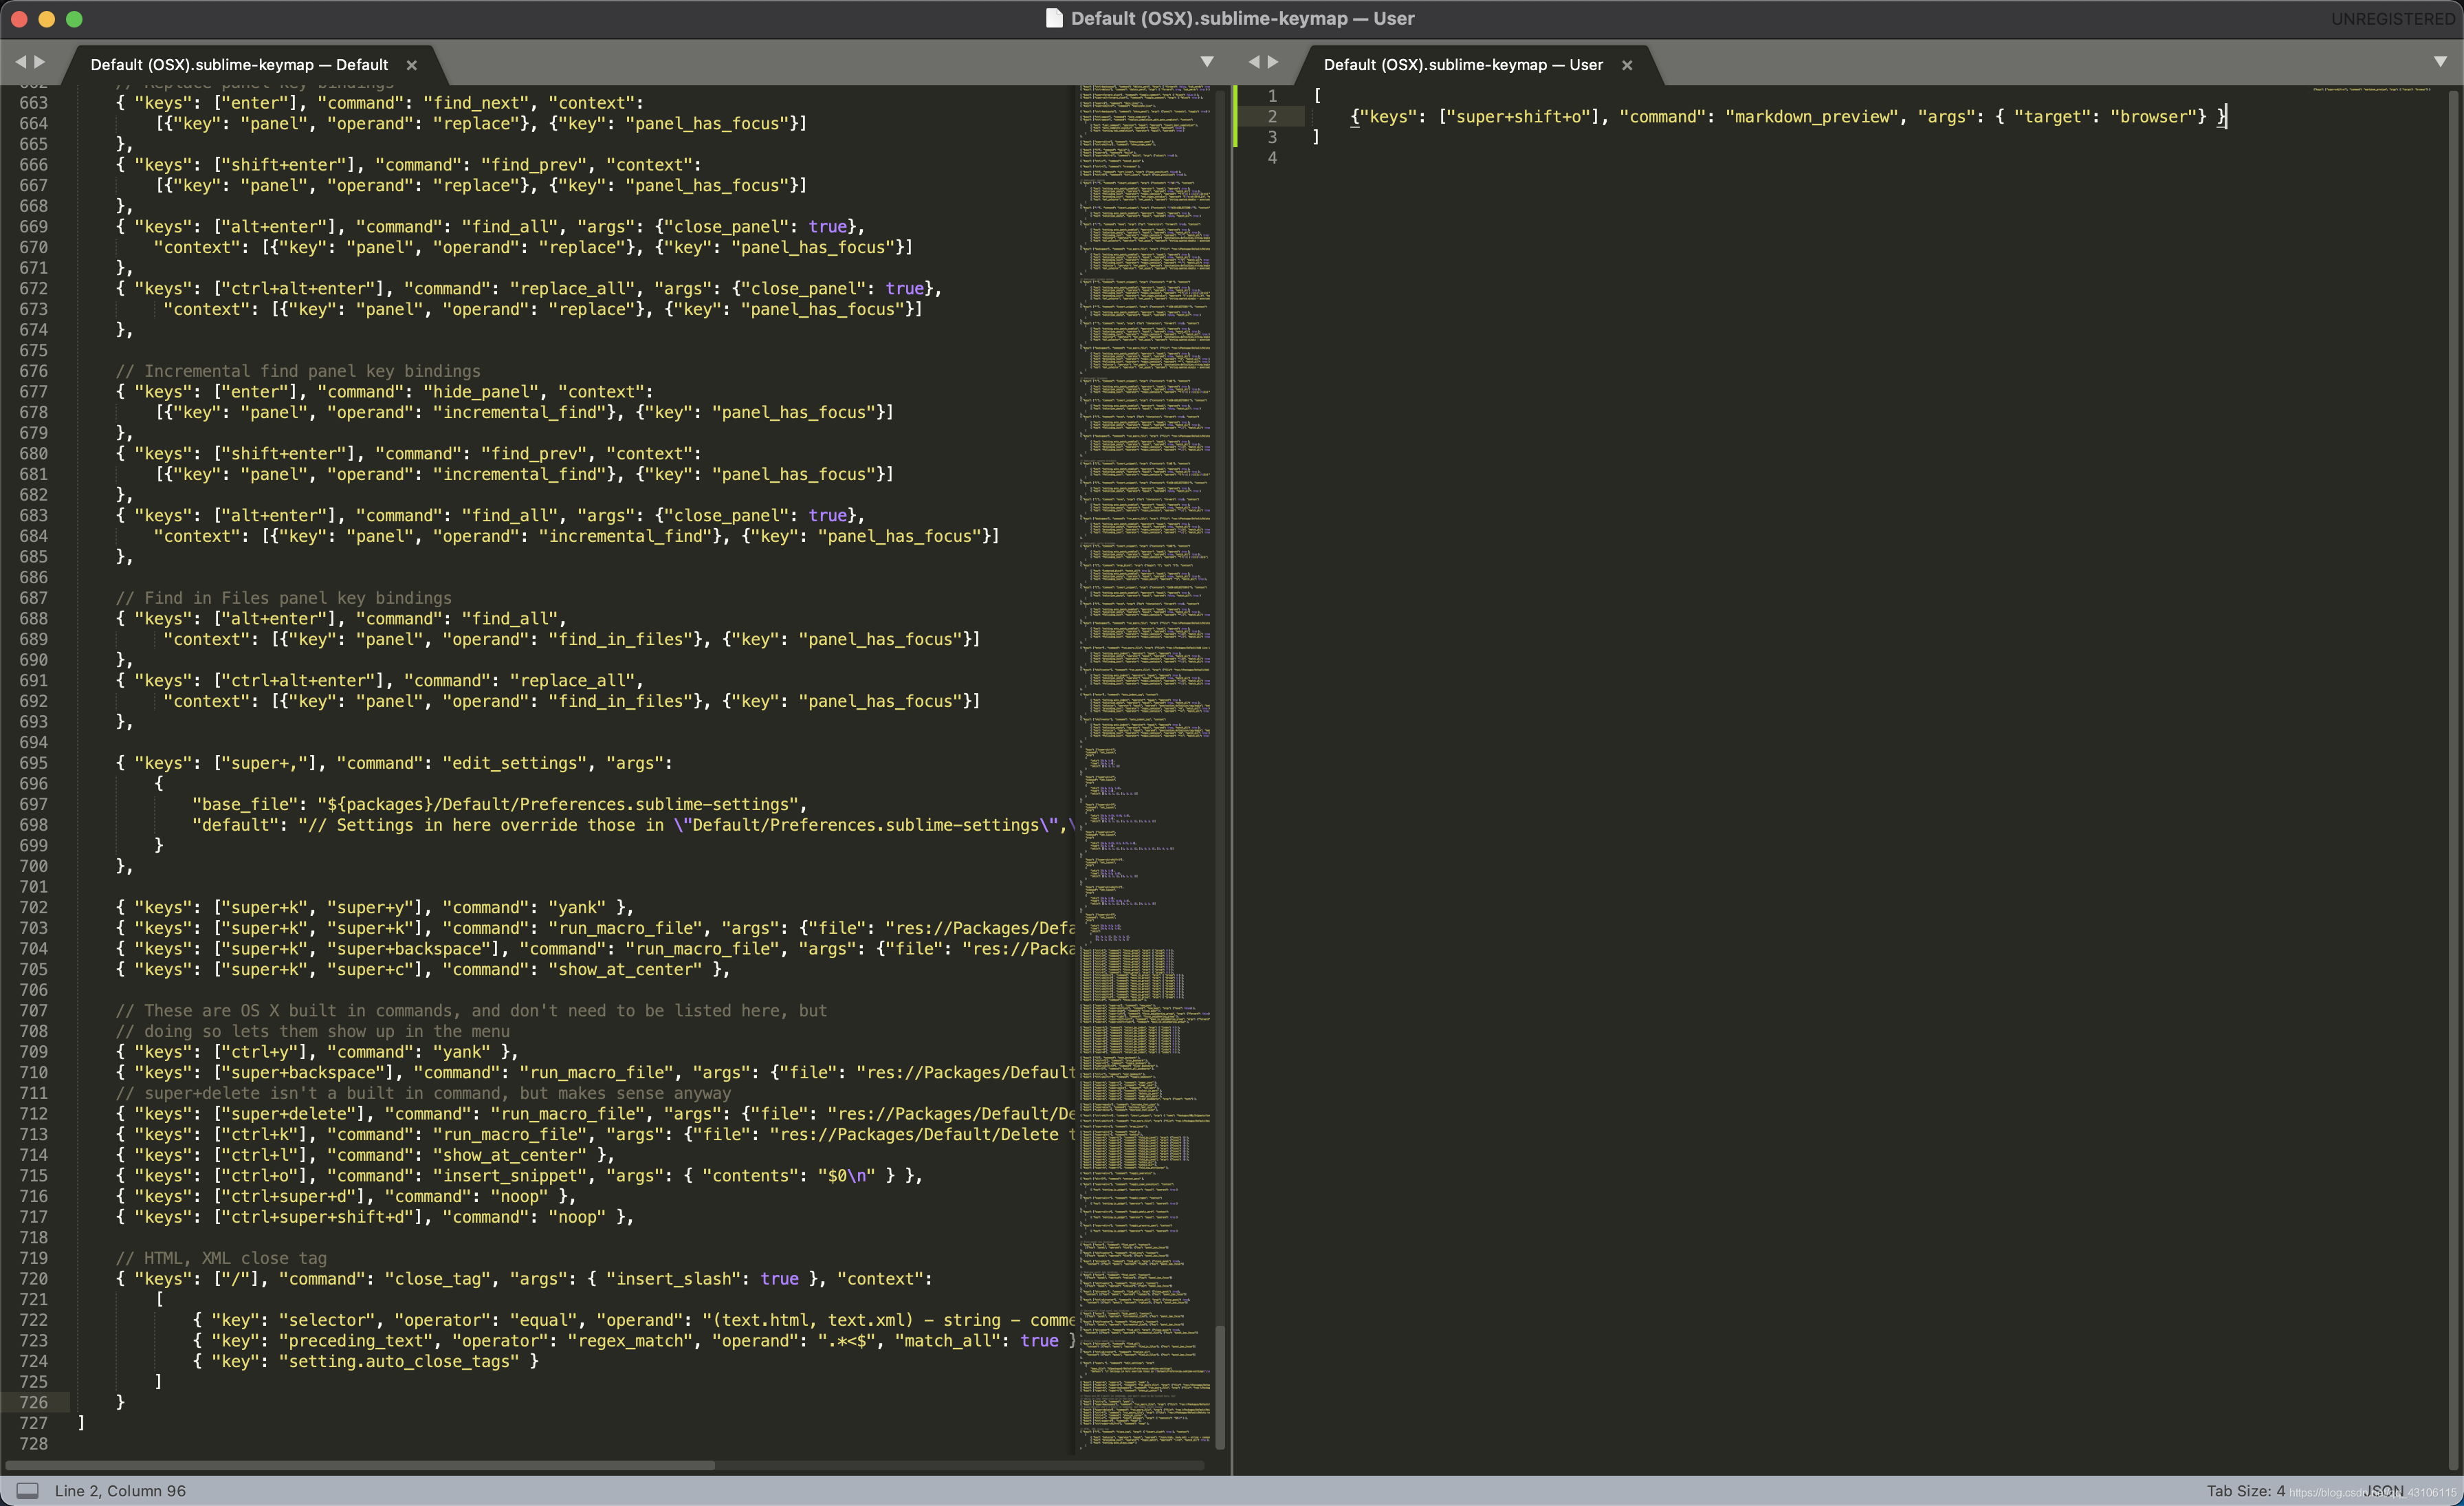Screen dimensions: 2464x1506
Task: Close the User keymap tab
Action: point(1628,64)
